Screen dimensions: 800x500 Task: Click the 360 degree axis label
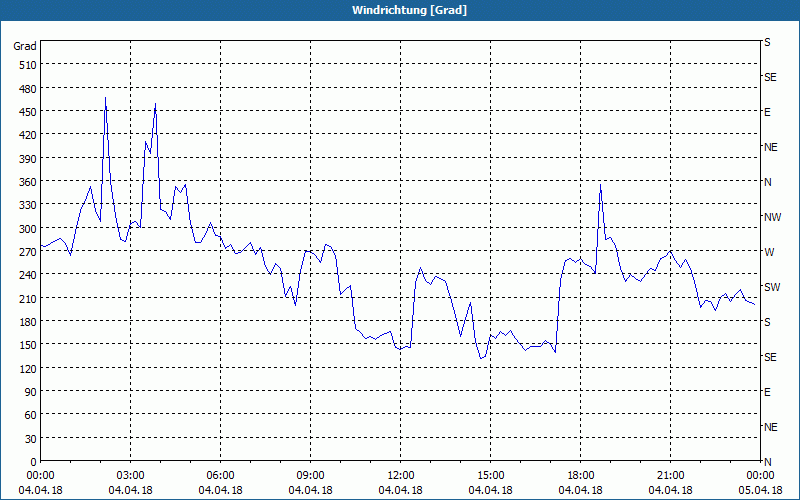point(28,182)
